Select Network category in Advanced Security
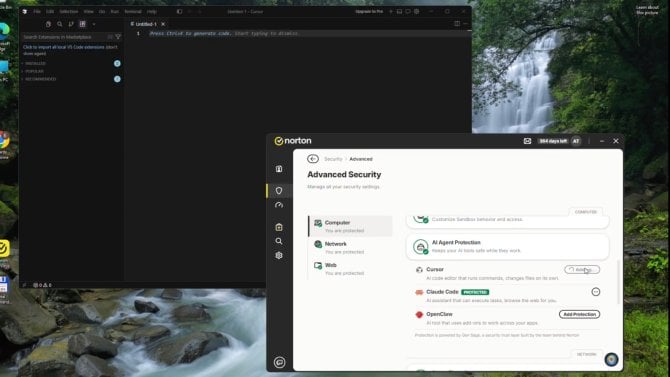The height and width of the screenshot is (377, 670). [x=350, y=247]
